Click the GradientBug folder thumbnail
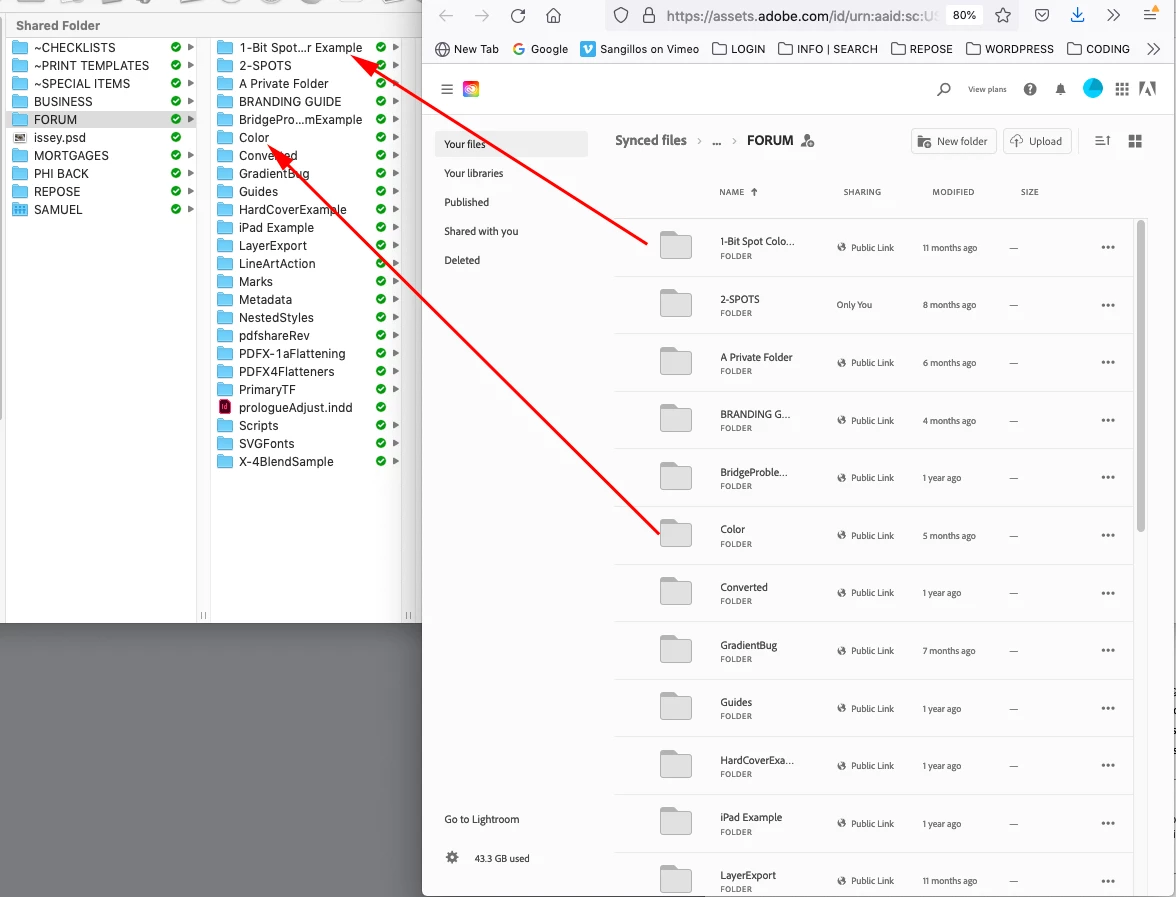Viewport: 1176px width, 897px height. tap(676, 649)
